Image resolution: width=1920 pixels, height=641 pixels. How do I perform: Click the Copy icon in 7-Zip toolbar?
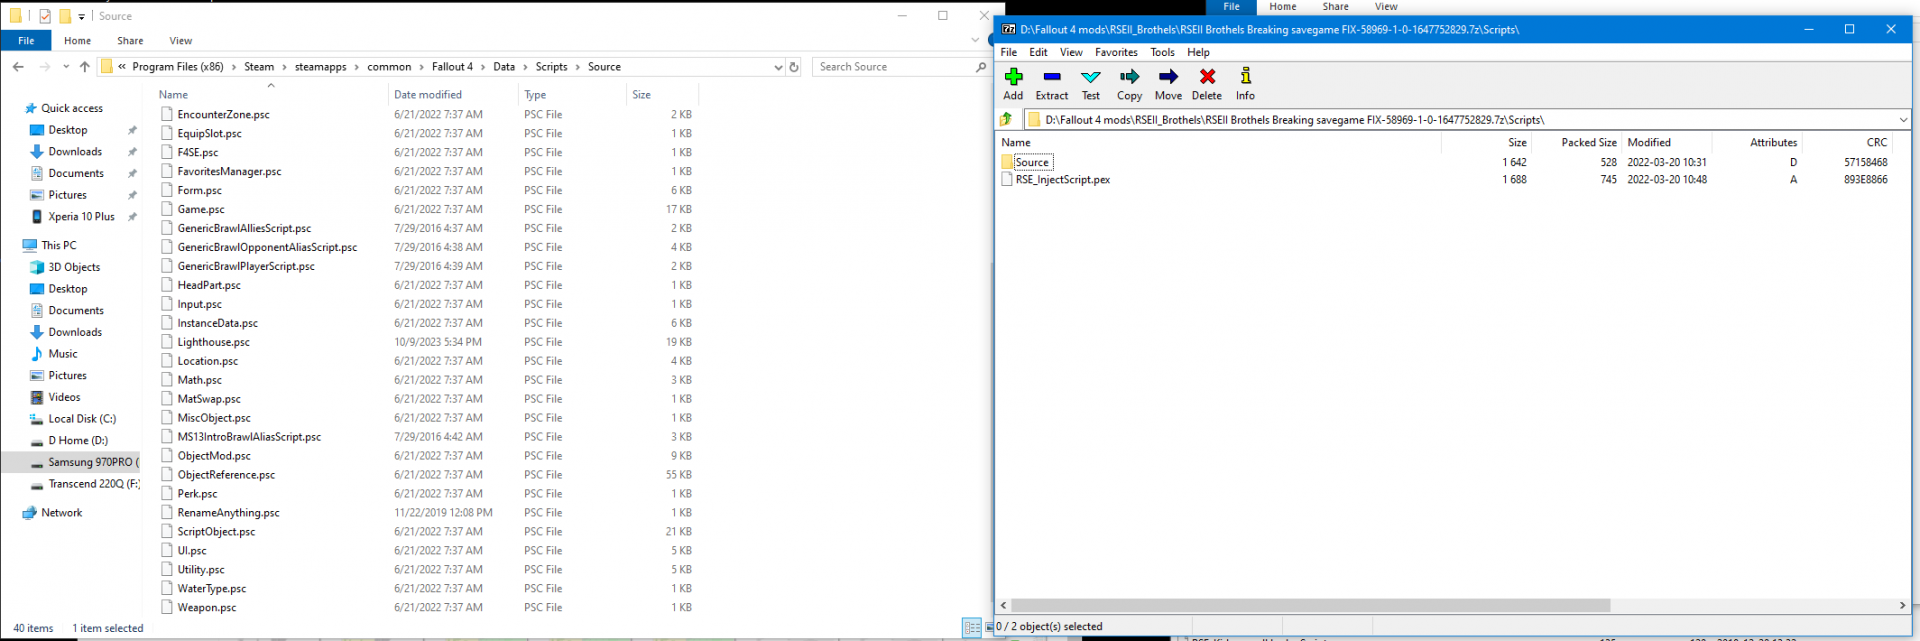[1129, 83]
